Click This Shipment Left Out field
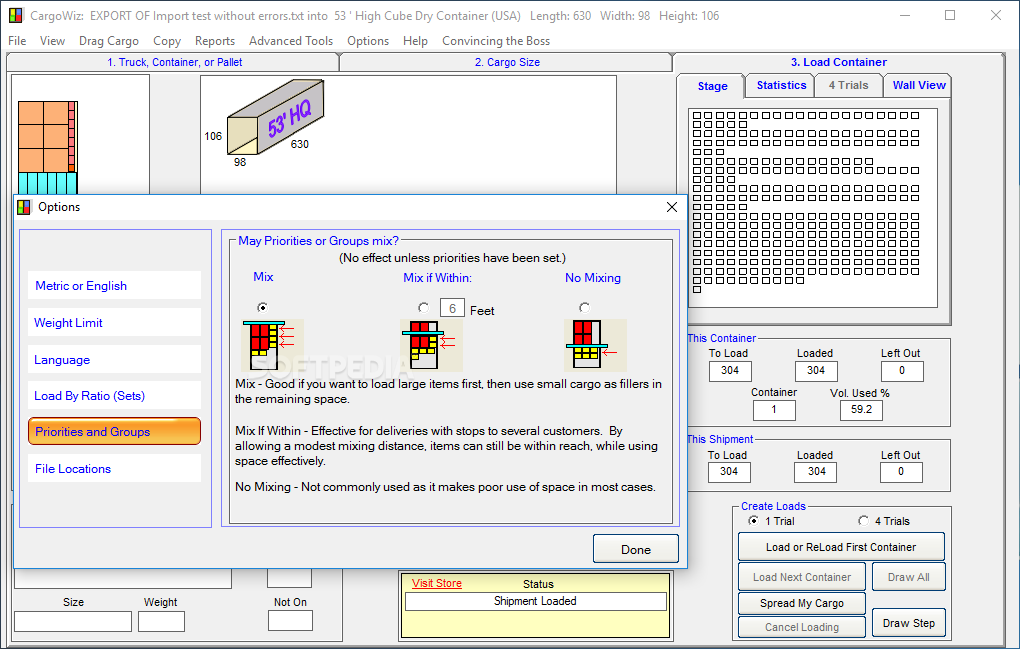The image size is (1020, 649). coord(901,472)
